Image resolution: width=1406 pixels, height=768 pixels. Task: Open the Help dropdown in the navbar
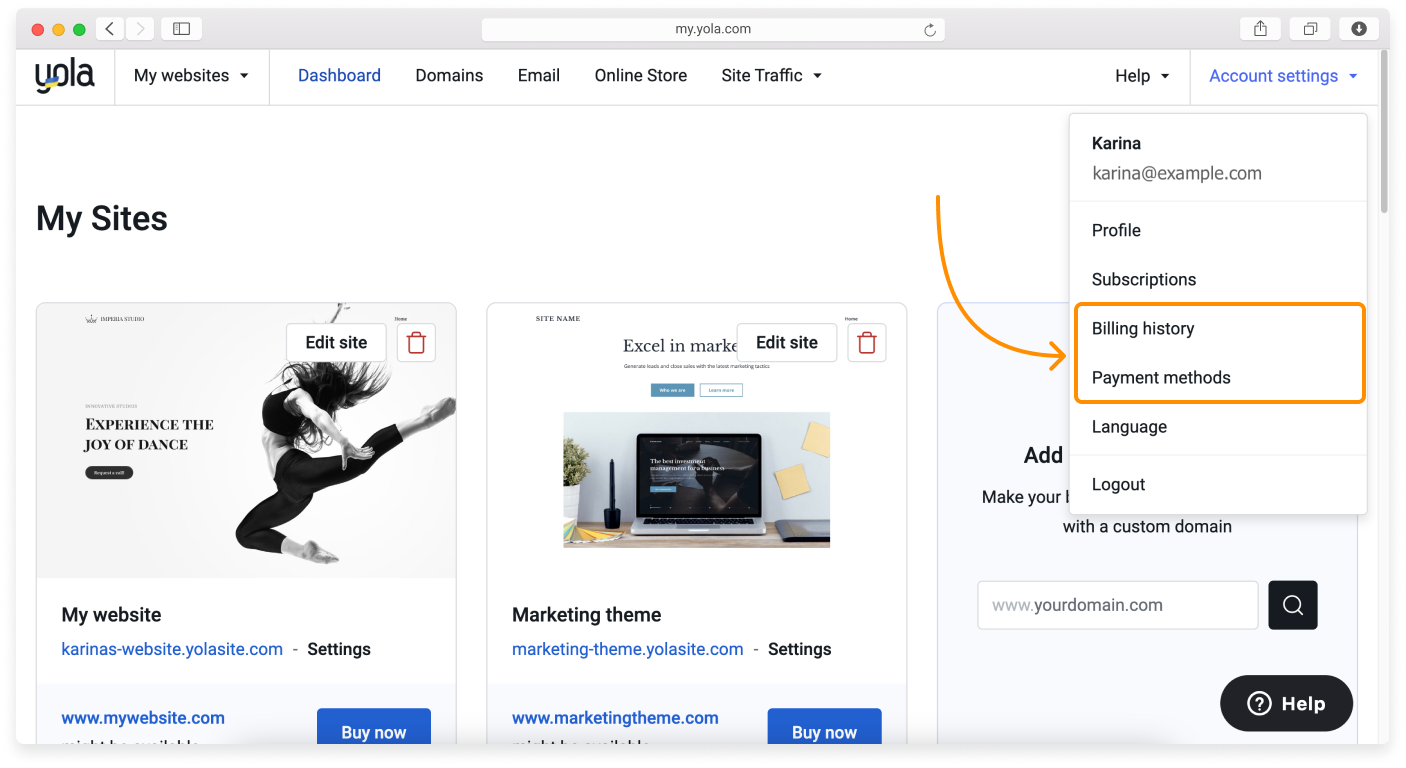1141,75
